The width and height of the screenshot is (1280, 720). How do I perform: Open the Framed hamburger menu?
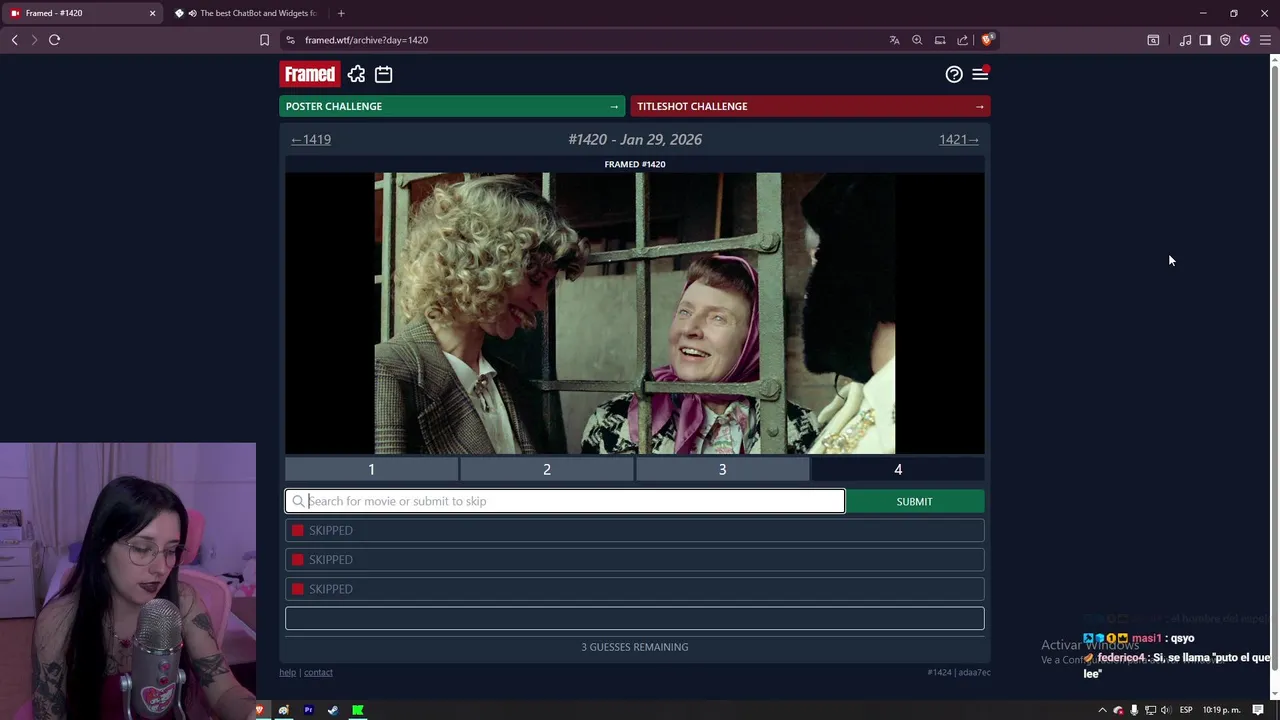click(980, 74)
